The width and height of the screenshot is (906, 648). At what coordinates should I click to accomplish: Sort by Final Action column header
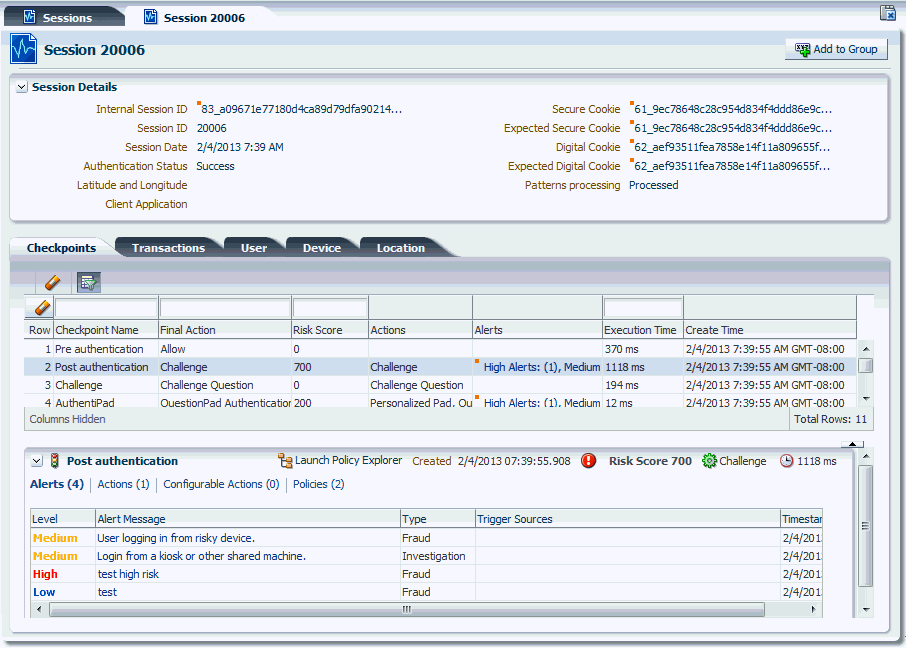click(x=225, y=330)
